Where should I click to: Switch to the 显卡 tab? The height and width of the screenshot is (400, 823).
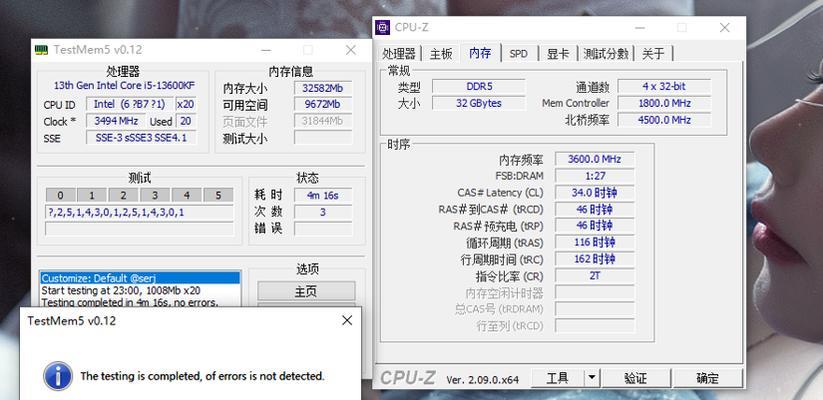[x=558, y=53]
